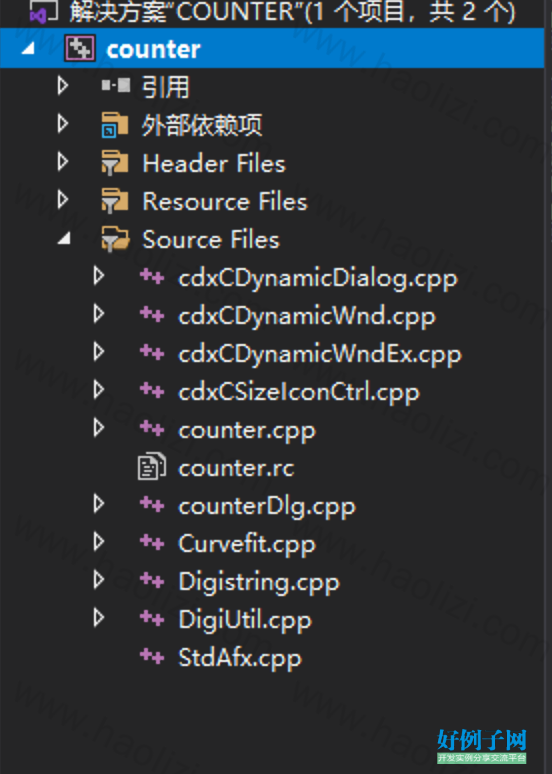Select the file name Digistring.cpp
Screen dimensions: 552x774
pos(259,582)
